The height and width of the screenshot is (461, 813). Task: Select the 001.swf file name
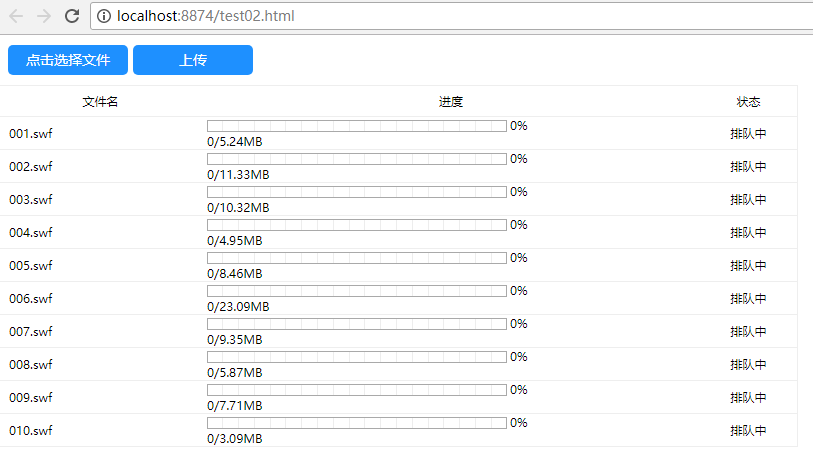tap(31, 134)
